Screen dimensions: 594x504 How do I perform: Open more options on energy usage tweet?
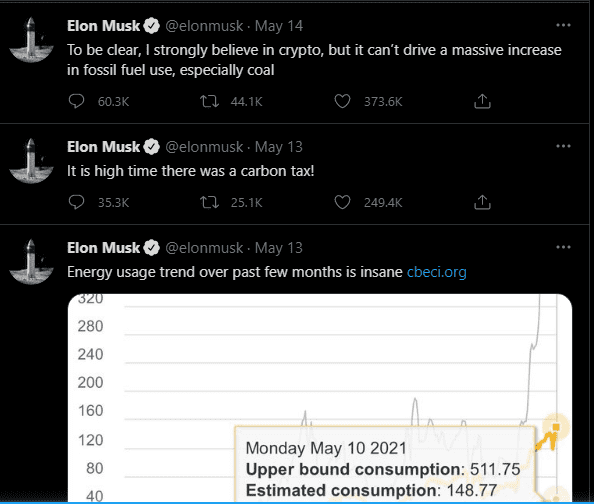pyautogui.click(x=563, y=247)
